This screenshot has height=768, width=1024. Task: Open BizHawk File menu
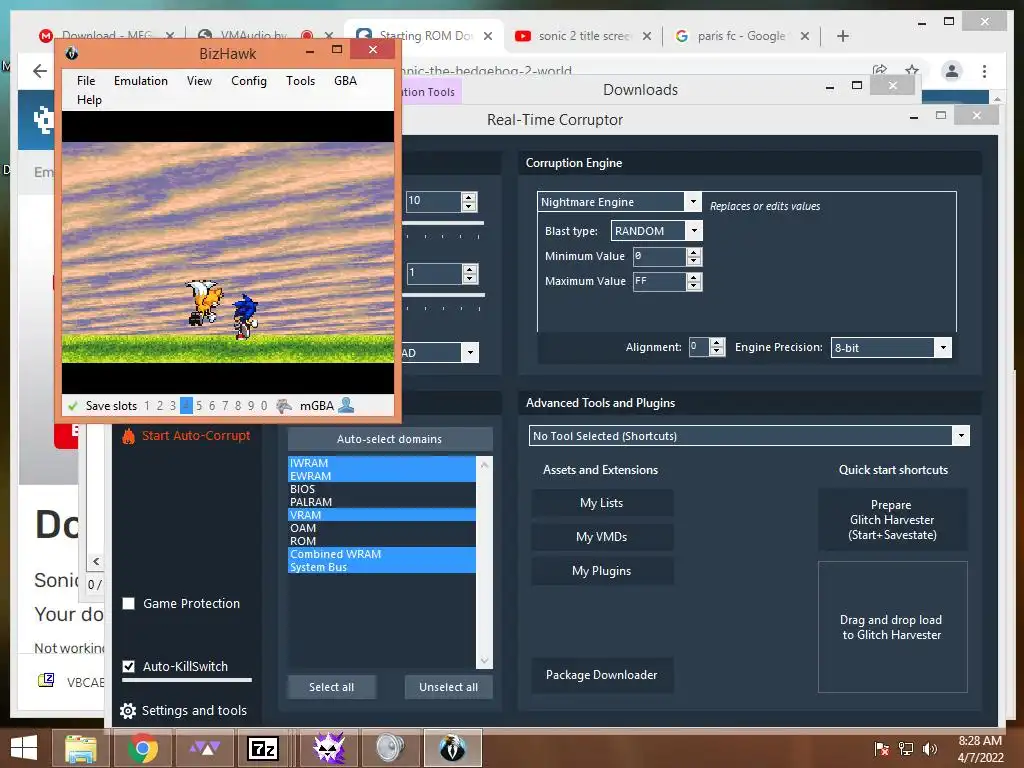pos(86,80)
